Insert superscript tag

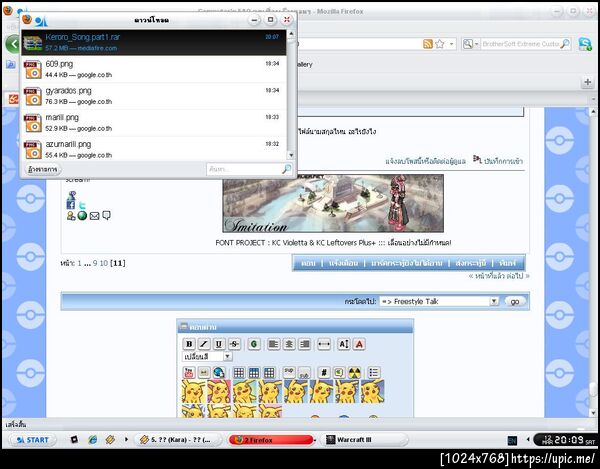click(289, 372)
